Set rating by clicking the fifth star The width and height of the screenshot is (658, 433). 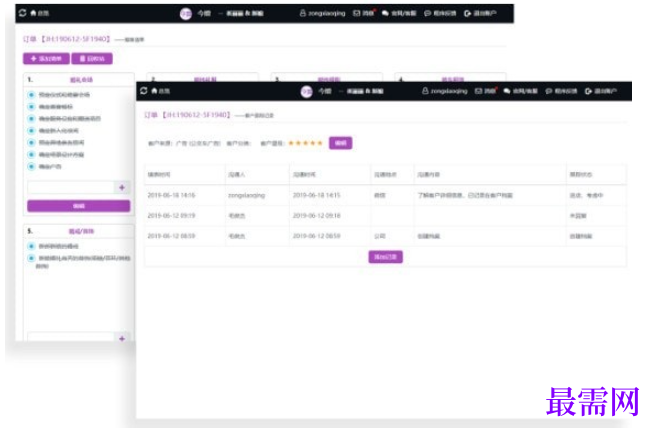[x=320, y=143]
